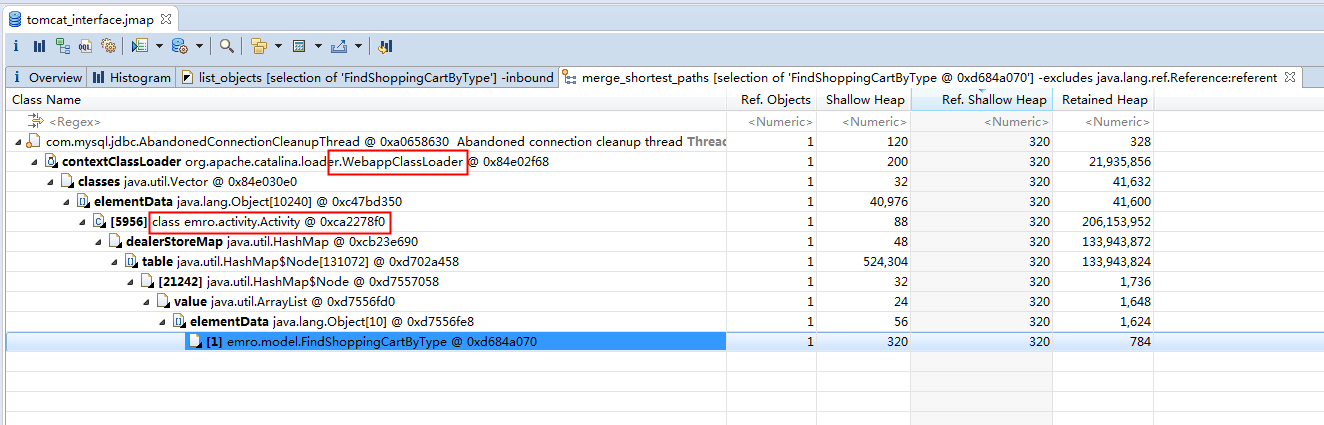Collapse the elementData Object[10] node
The height and width of the screenshot is (425, 1324).
(164, 322)
